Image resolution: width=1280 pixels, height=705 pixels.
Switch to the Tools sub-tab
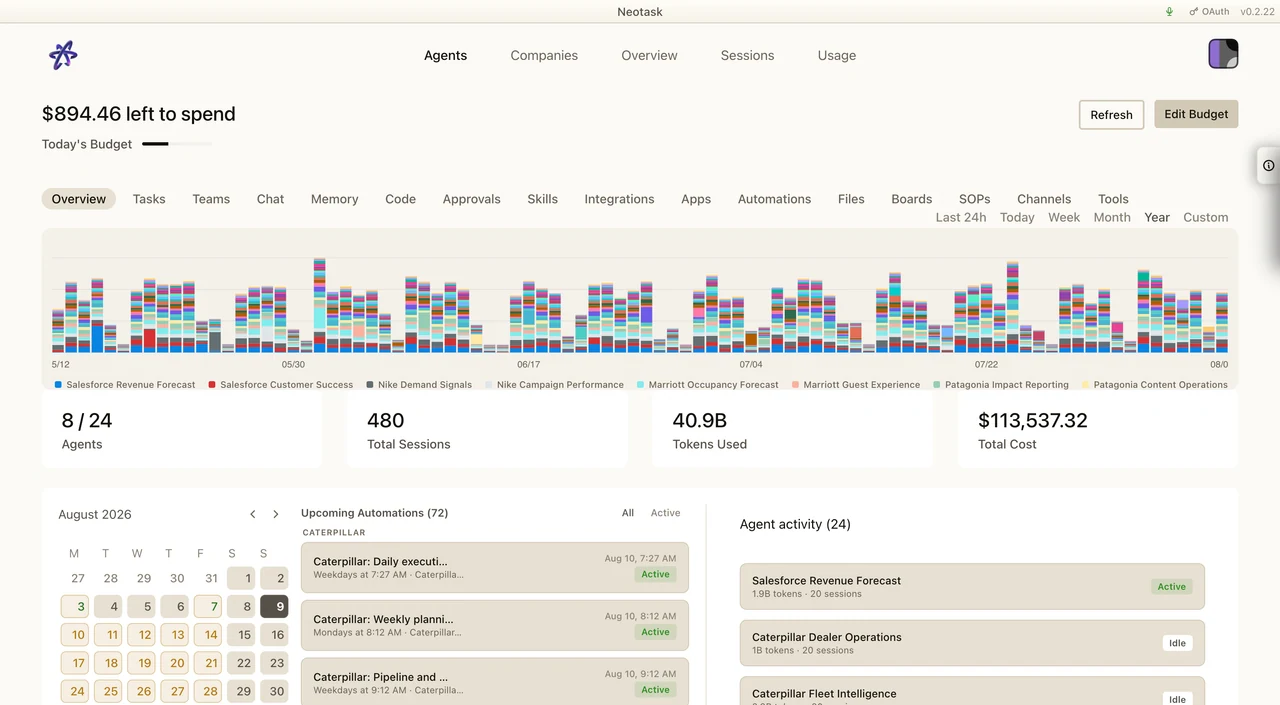tap(1113, 199)
